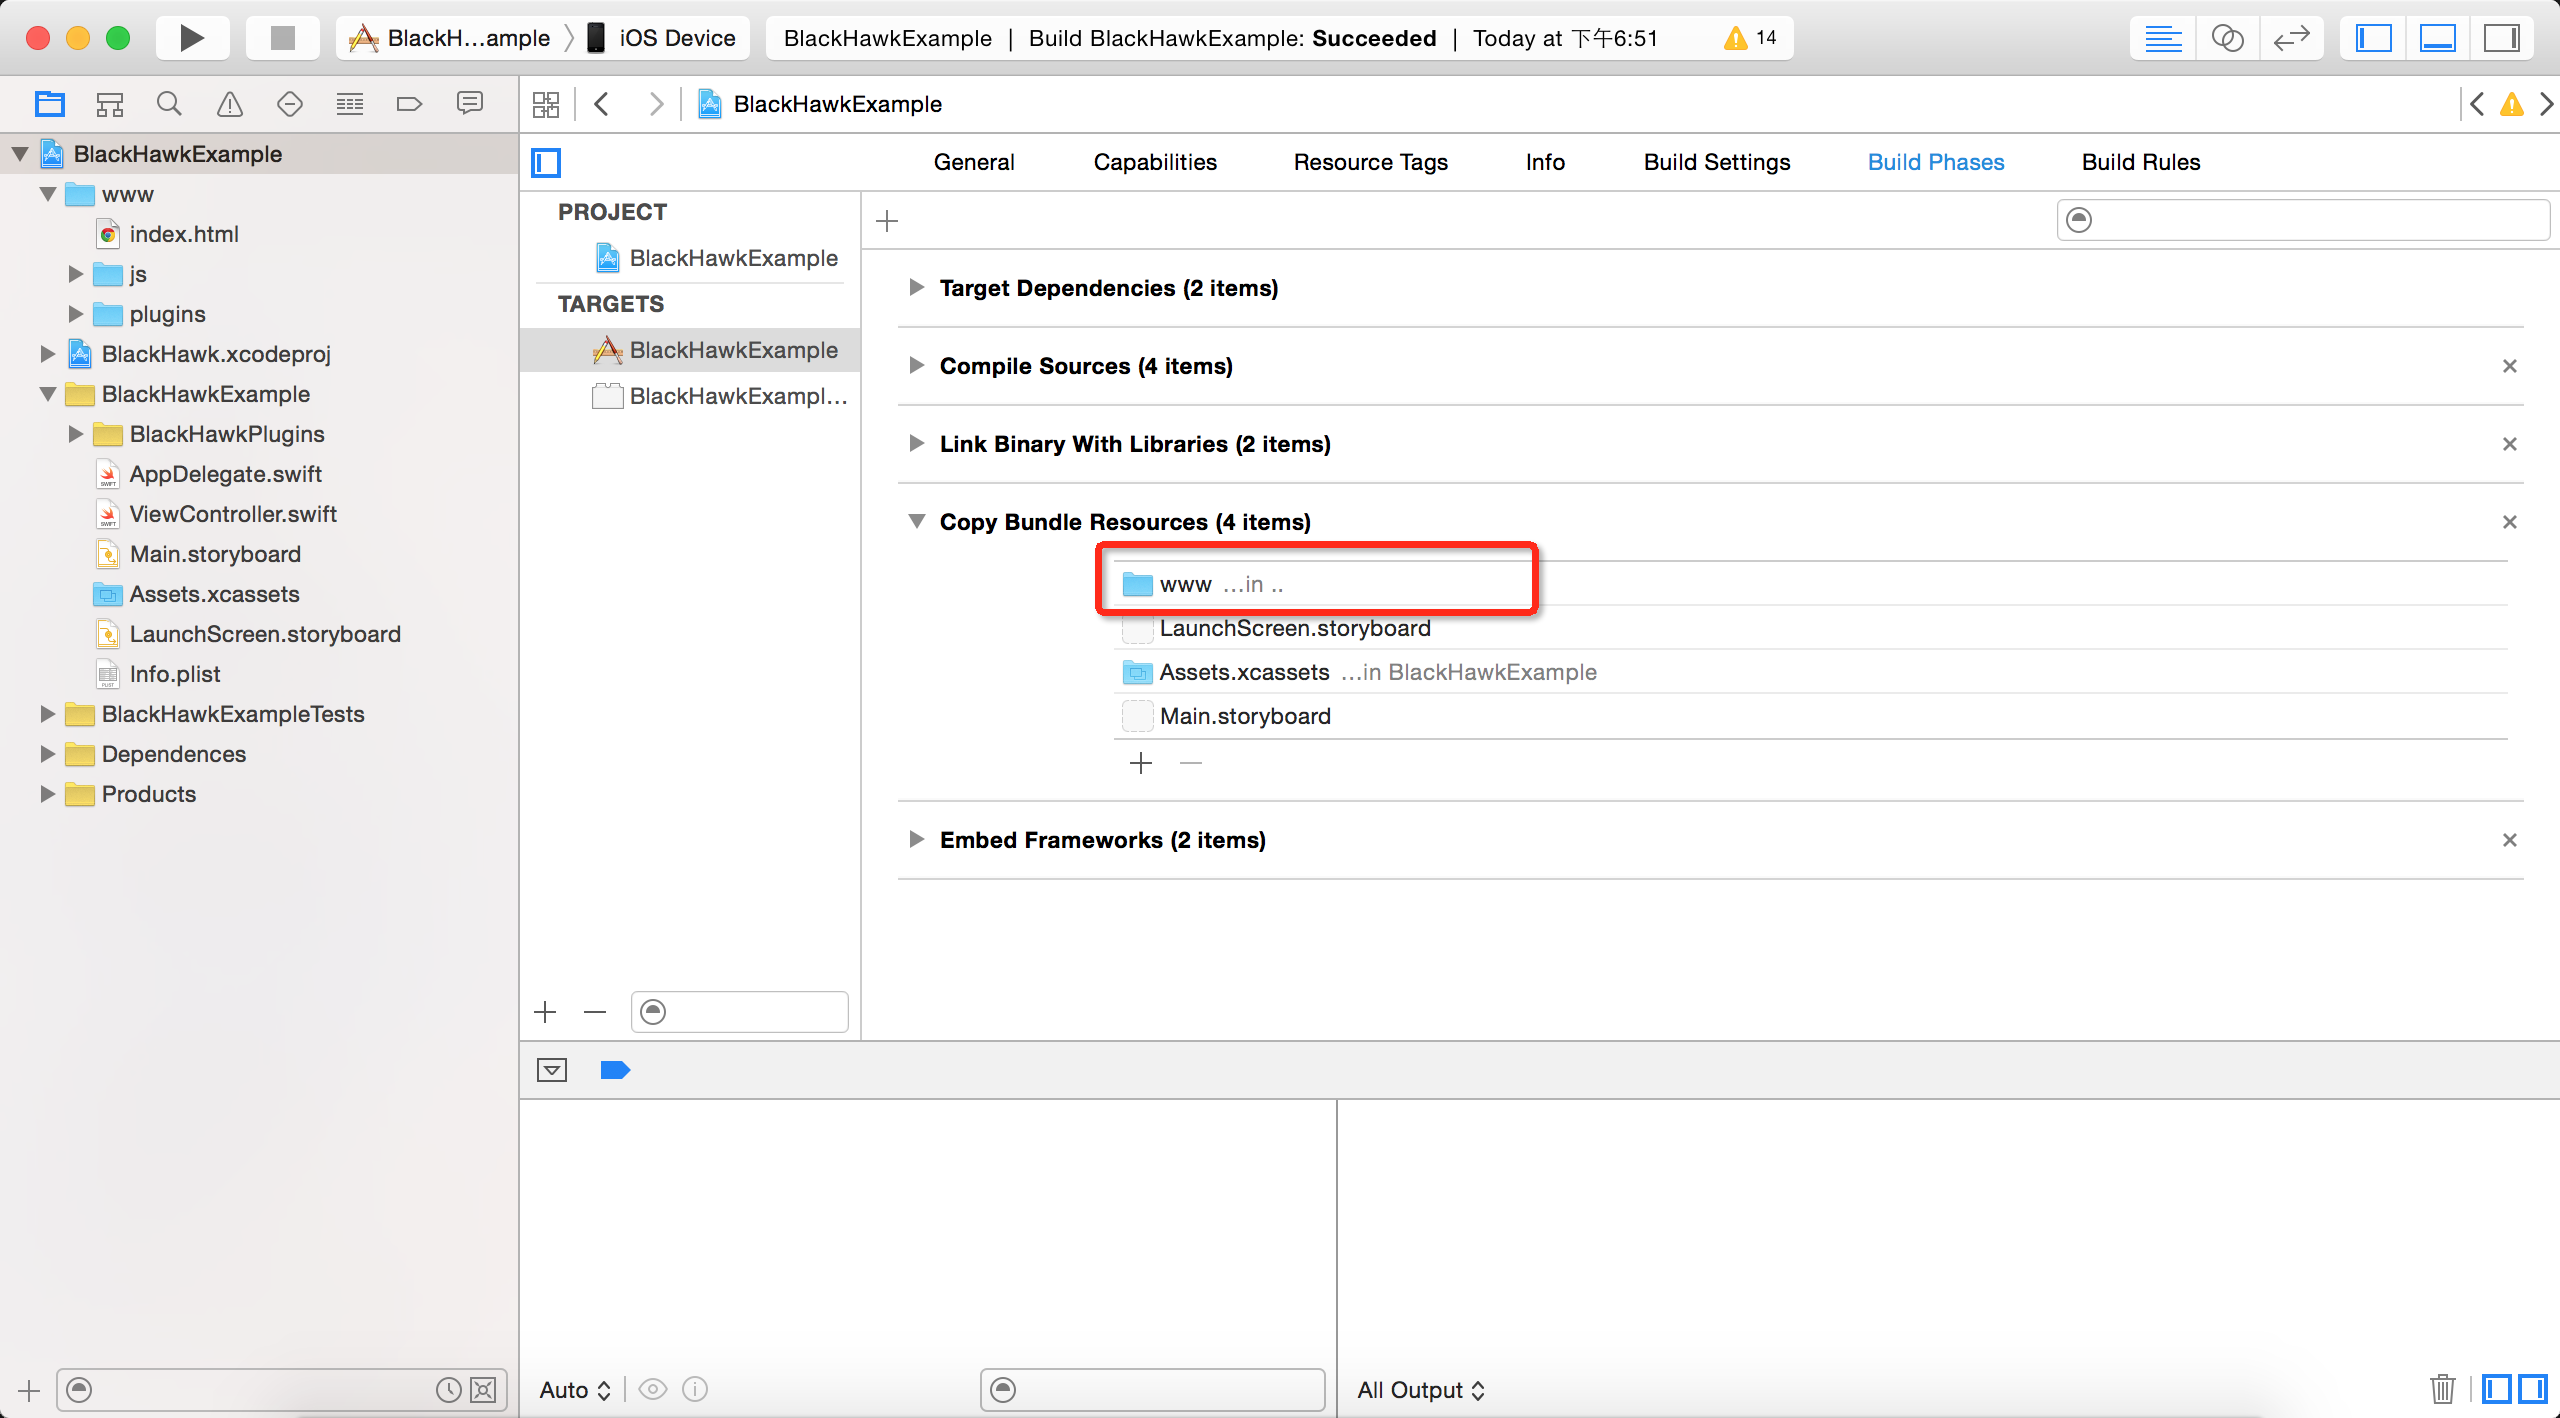
Task: Expand the Products folder
Action: point(47,794)
